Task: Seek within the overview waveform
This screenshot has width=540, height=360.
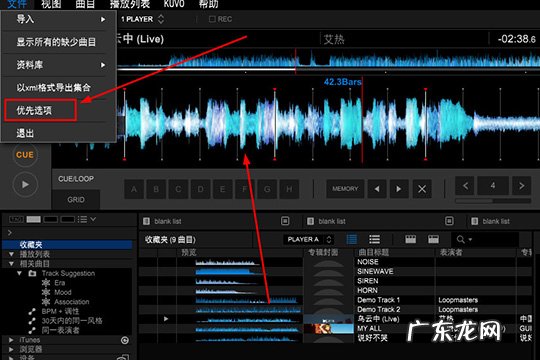Action: [329, 61]
